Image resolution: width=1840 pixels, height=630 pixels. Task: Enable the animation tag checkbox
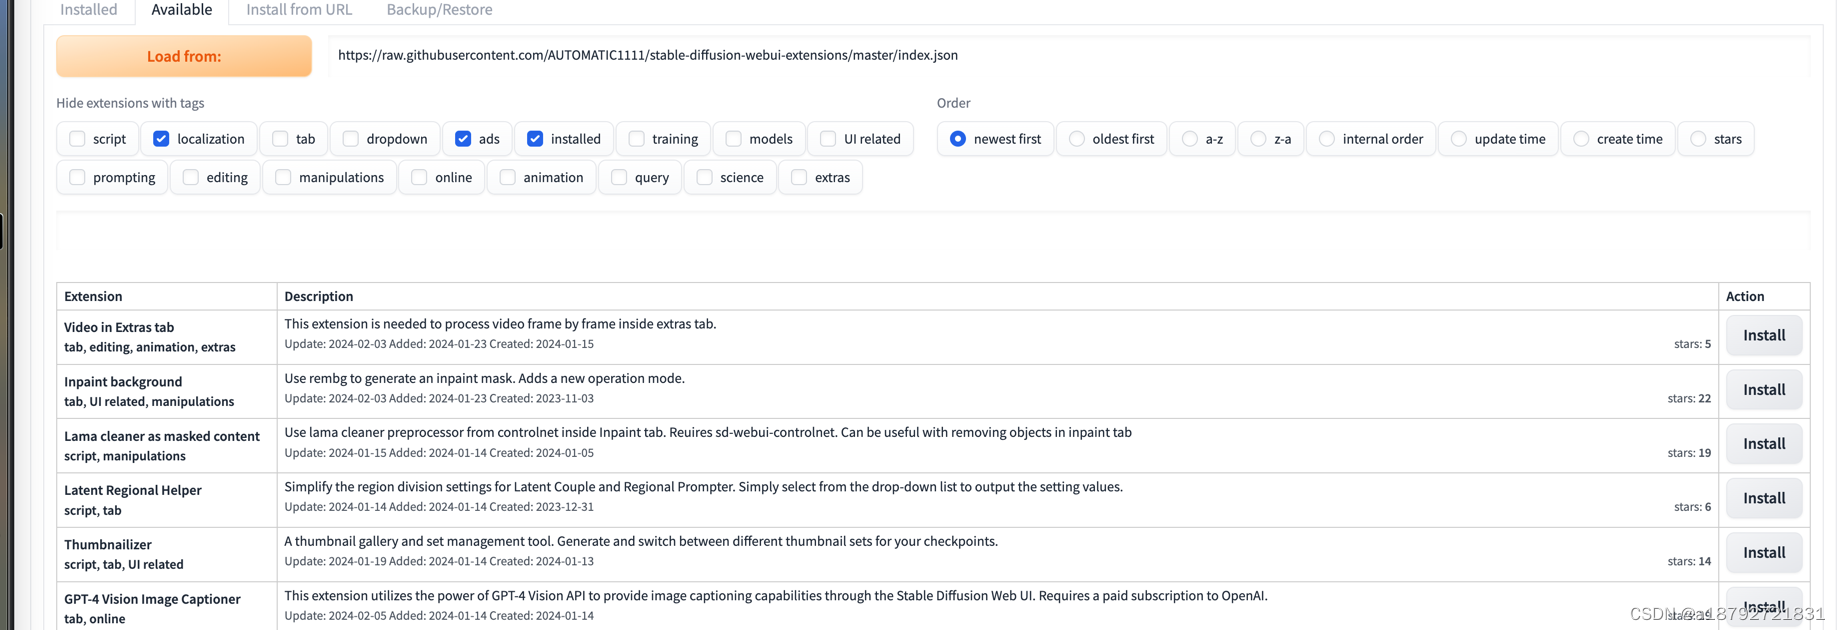point(508,178)
